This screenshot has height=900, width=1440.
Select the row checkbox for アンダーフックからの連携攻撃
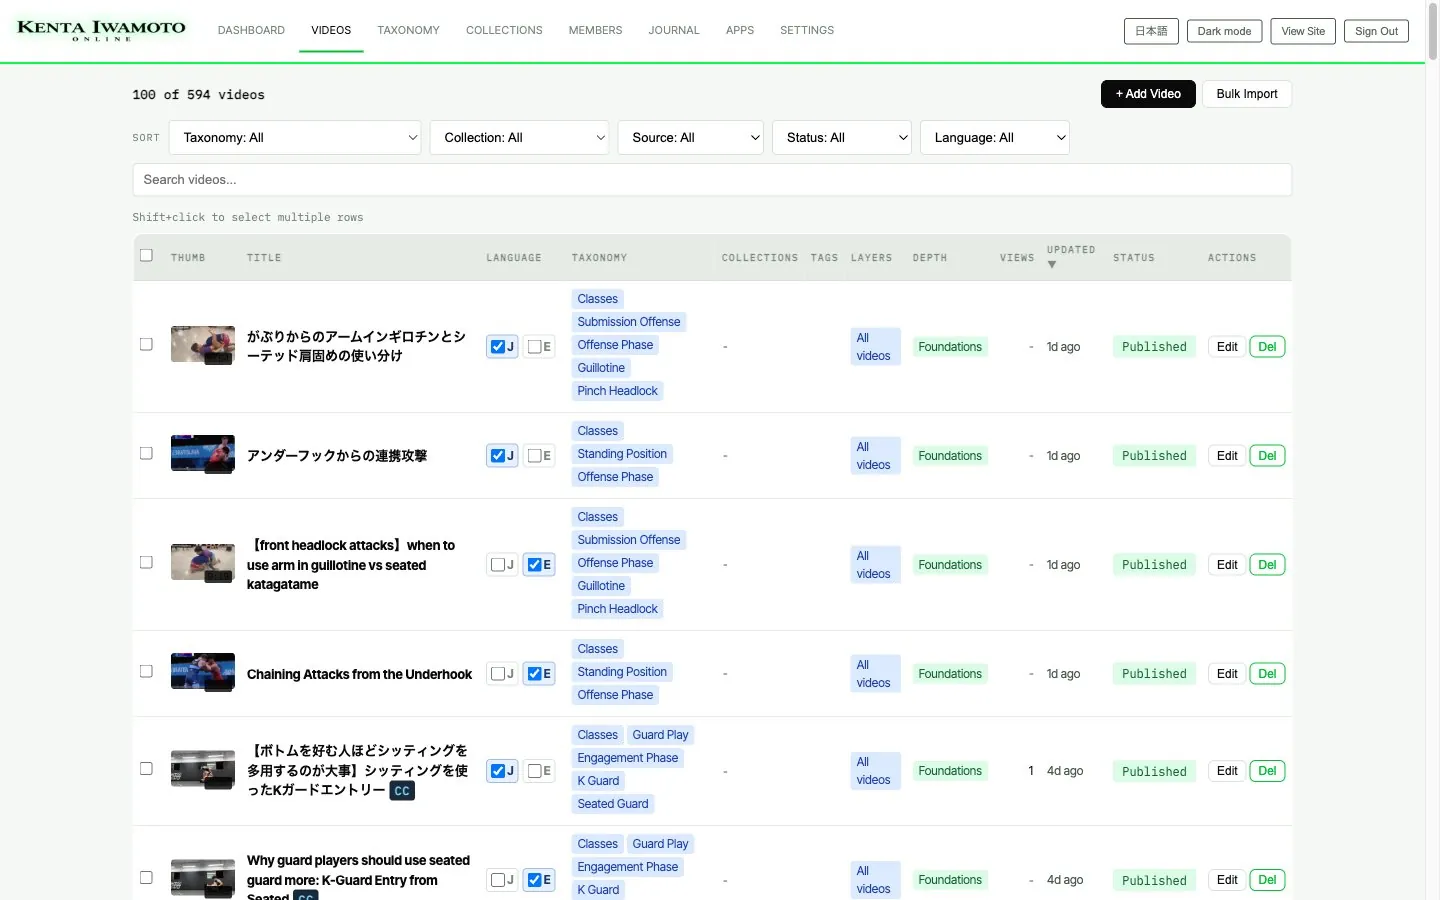[x=146, y=454]
